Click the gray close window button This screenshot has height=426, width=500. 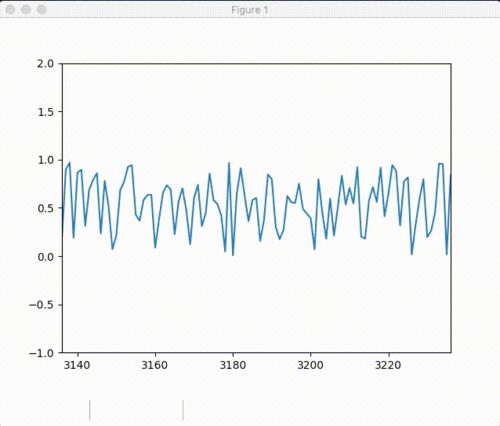10,10
